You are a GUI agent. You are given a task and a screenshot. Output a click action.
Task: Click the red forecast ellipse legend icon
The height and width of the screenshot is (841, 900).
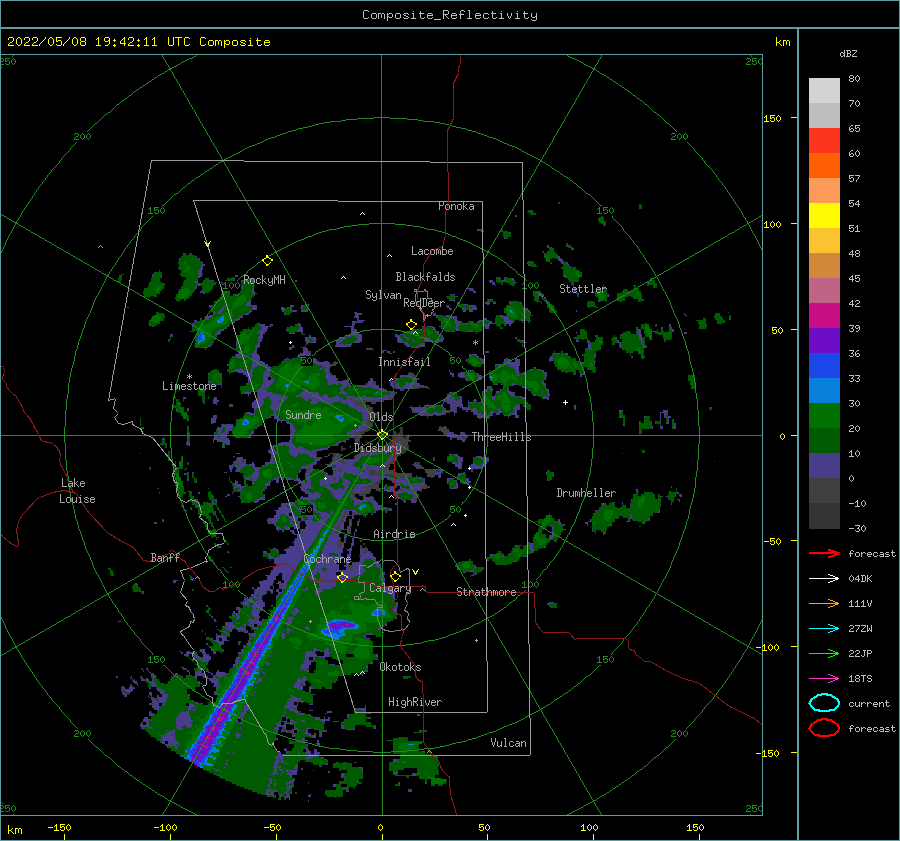point(824,728)
